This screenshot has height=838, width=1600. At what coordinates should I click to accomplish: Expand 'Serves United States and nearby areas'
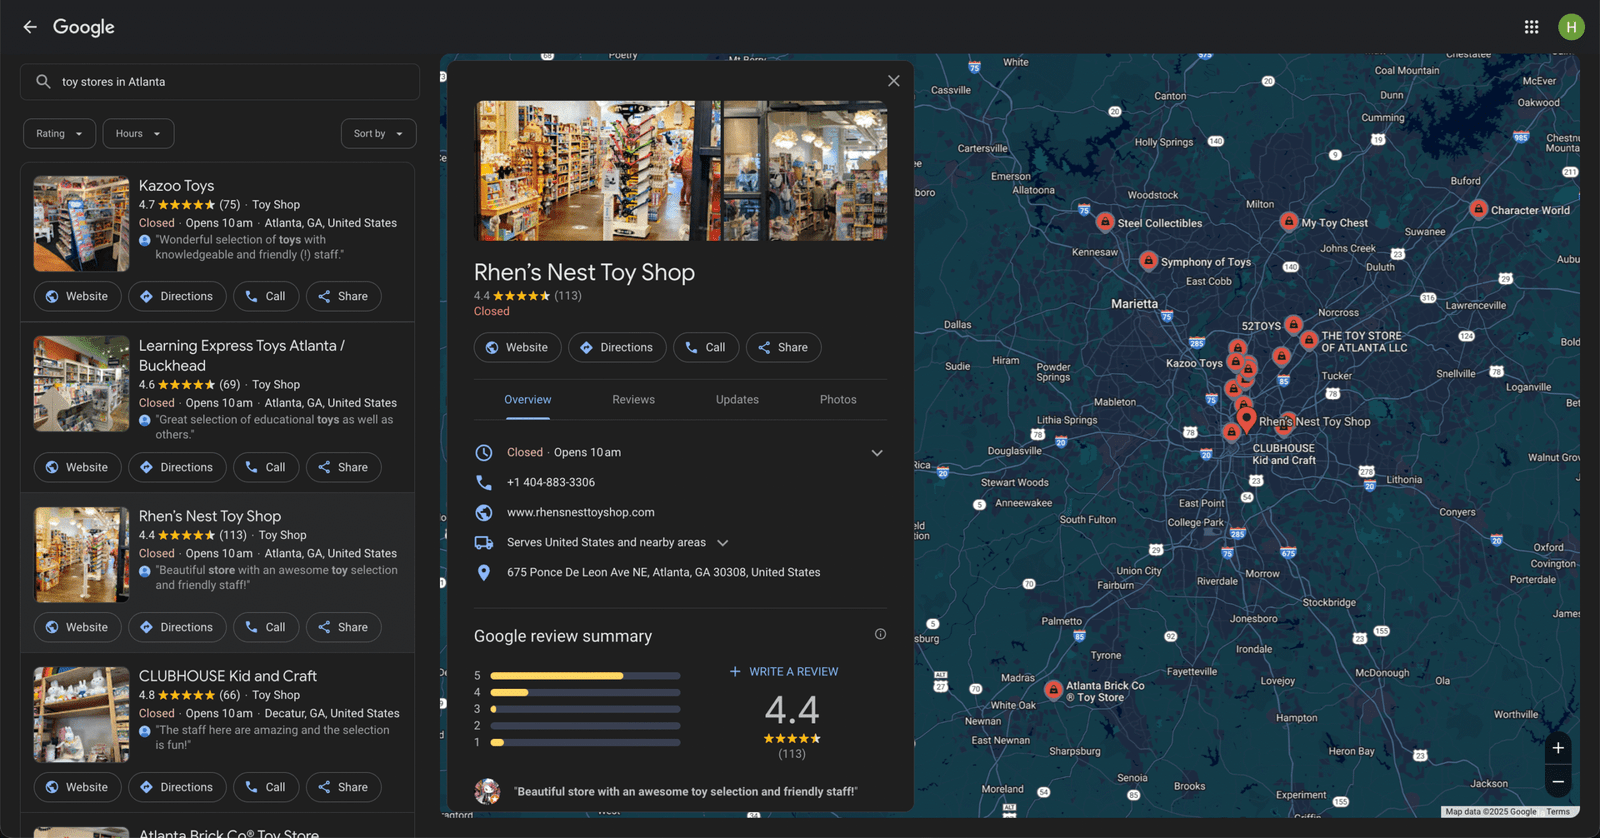pos(618,543)
